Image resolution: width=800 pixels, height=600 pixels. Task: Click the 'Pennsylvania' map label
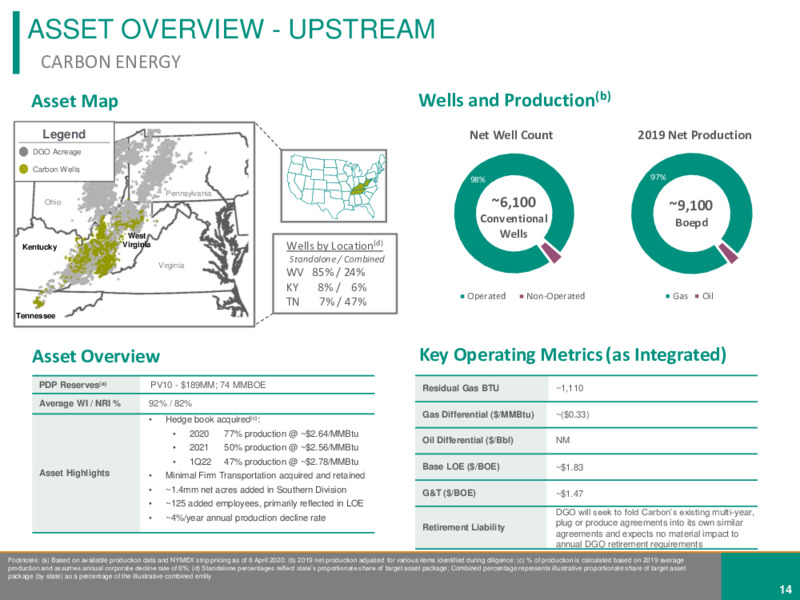(188, 194)
